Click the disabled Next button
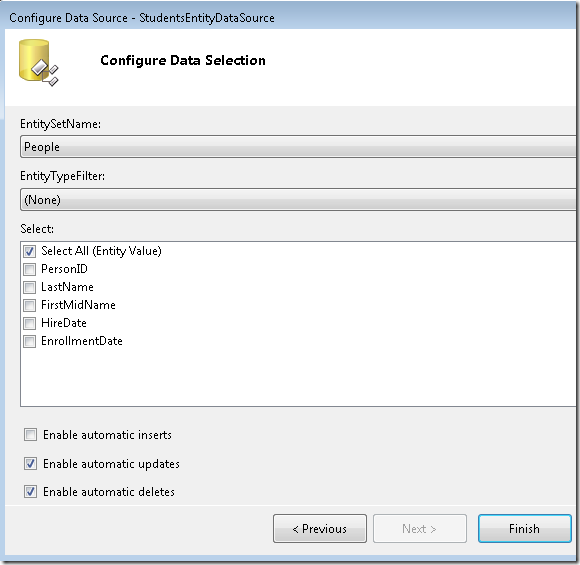This screenshot has height=565, width=580. 420,528
